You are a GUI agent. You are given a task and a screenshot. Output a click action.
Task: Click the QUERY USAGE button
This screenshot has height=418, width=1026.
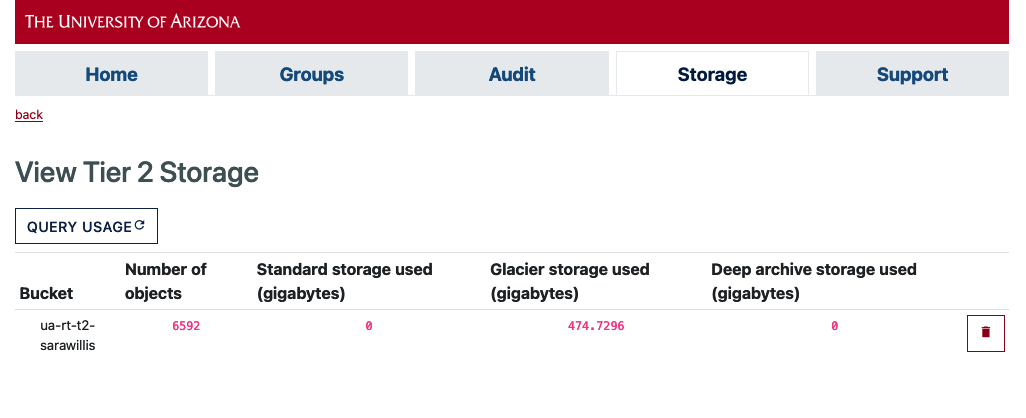pyautogui.click(x=86, y=226)
